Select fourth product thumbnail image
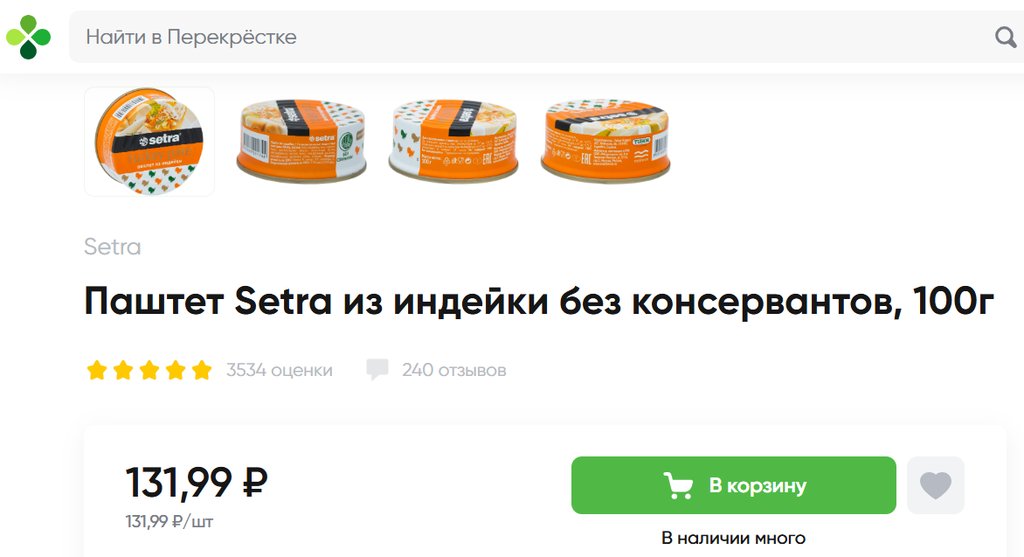 [x=605, y=140]
